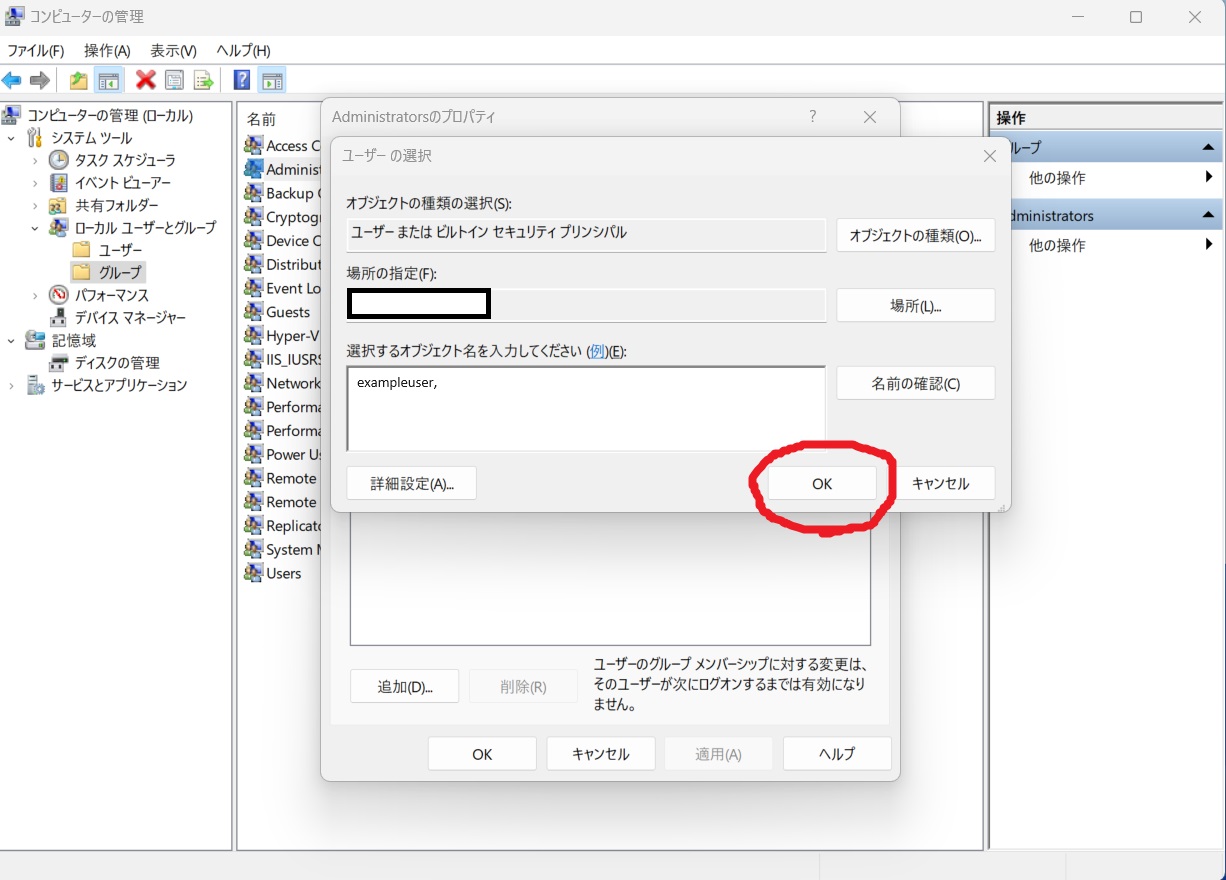Collapse the ローカル ユーザーとグループ node
Image resolution: width=1226 pixels, height=880 pixels.
pyautogui.click(x=35, y=228)
